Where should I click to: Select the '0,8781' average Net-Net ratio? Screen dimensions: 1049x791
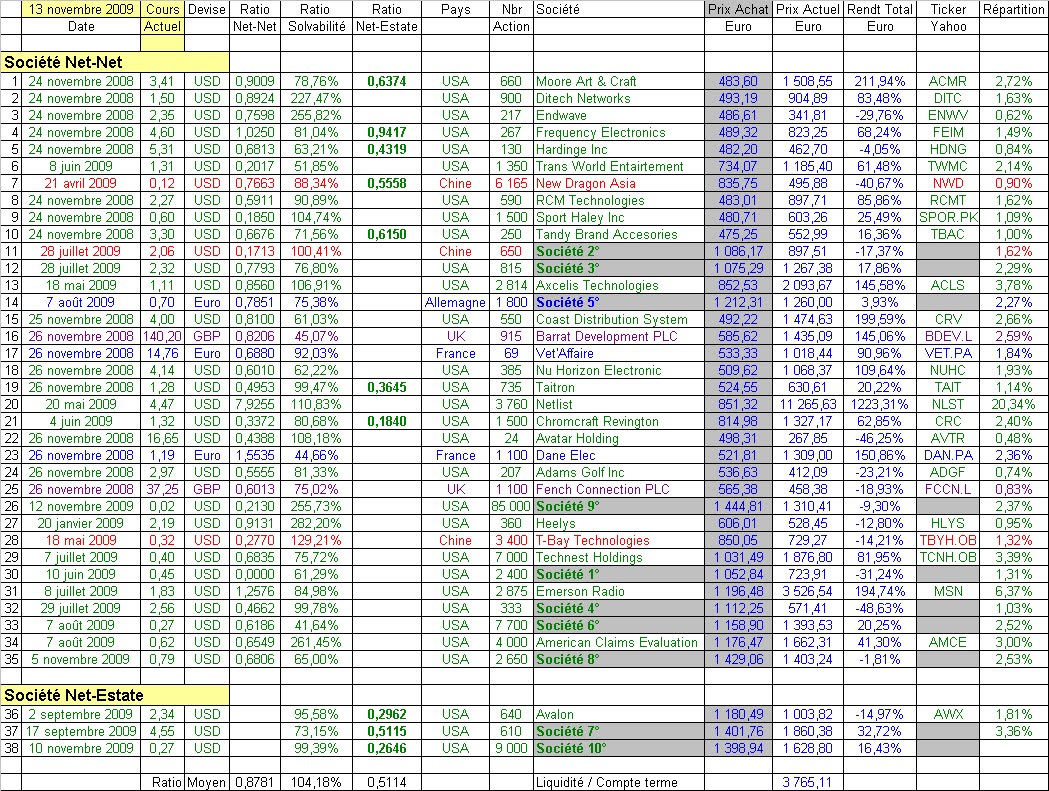pyautogui.click(x=254, y=782)
